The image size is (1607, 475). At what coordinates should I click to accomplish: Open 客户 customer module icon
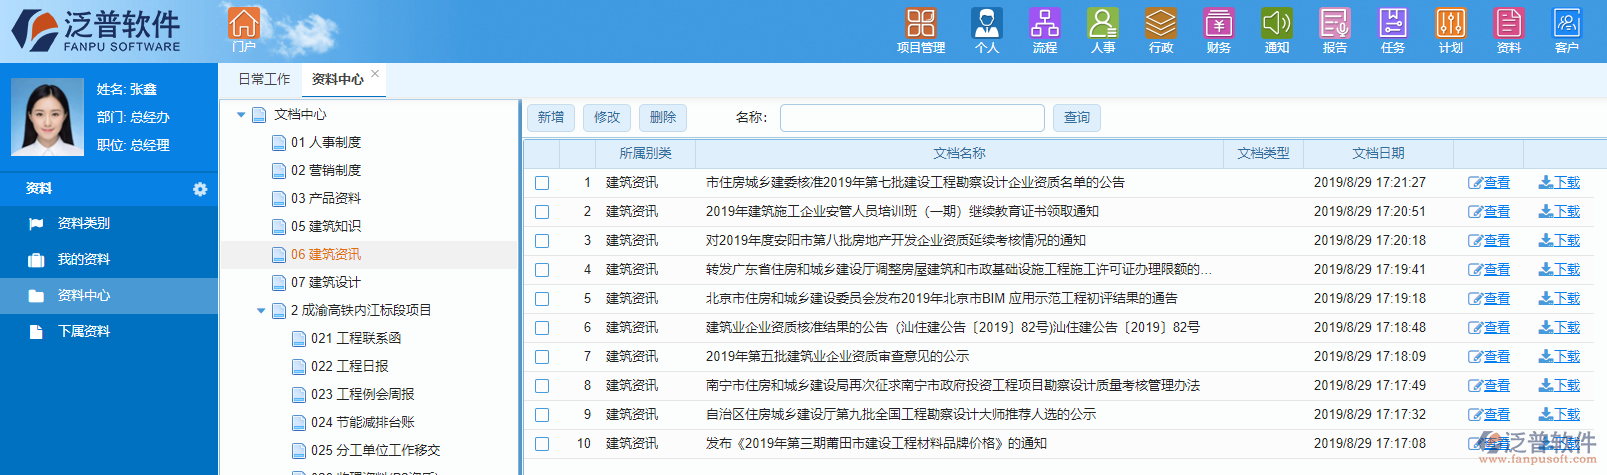[x=1567, y=30]
